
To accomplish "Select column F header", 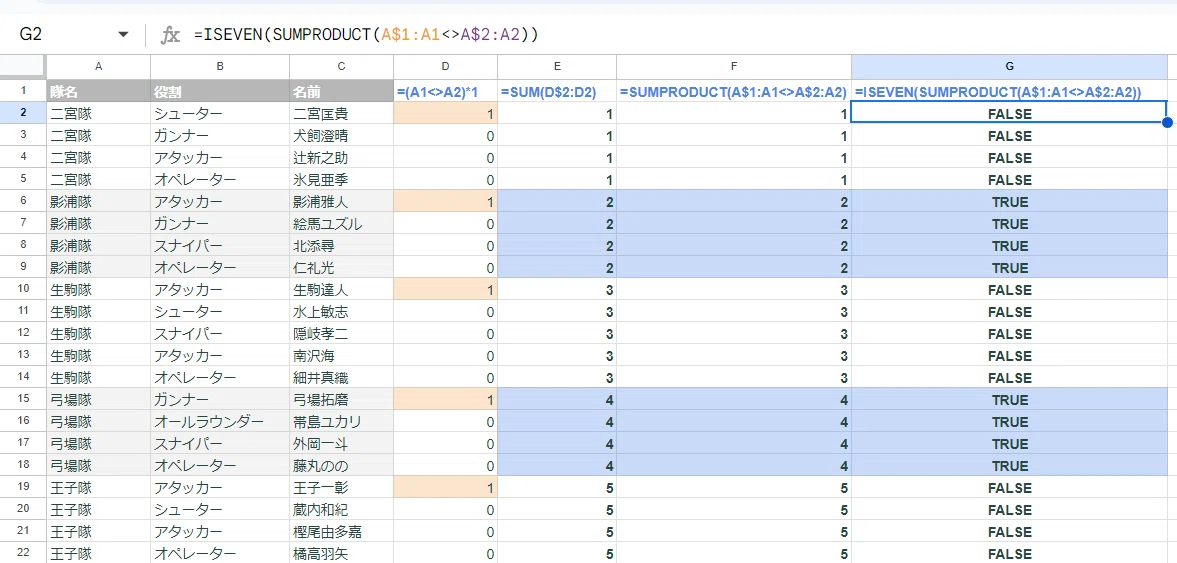I will [734, 66].
